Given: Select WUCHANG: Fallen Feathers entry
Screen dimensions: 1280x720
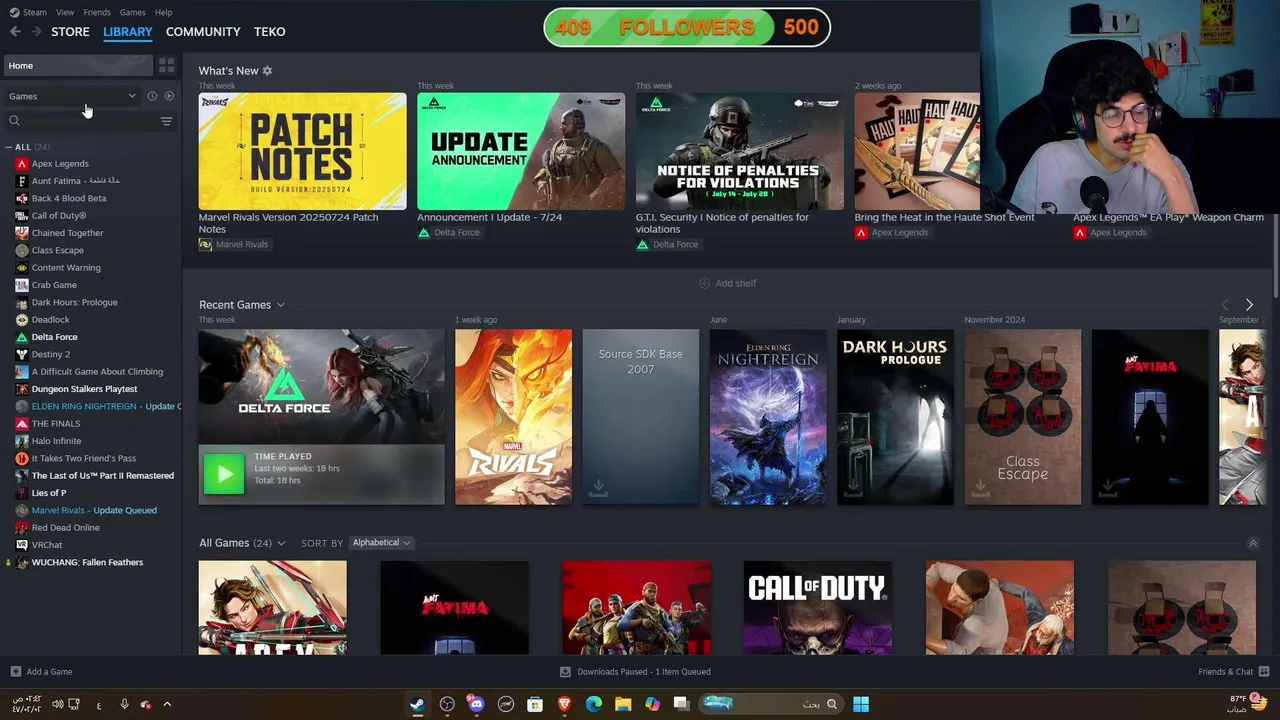Looking at the screenshot, I should coord(87,562).
